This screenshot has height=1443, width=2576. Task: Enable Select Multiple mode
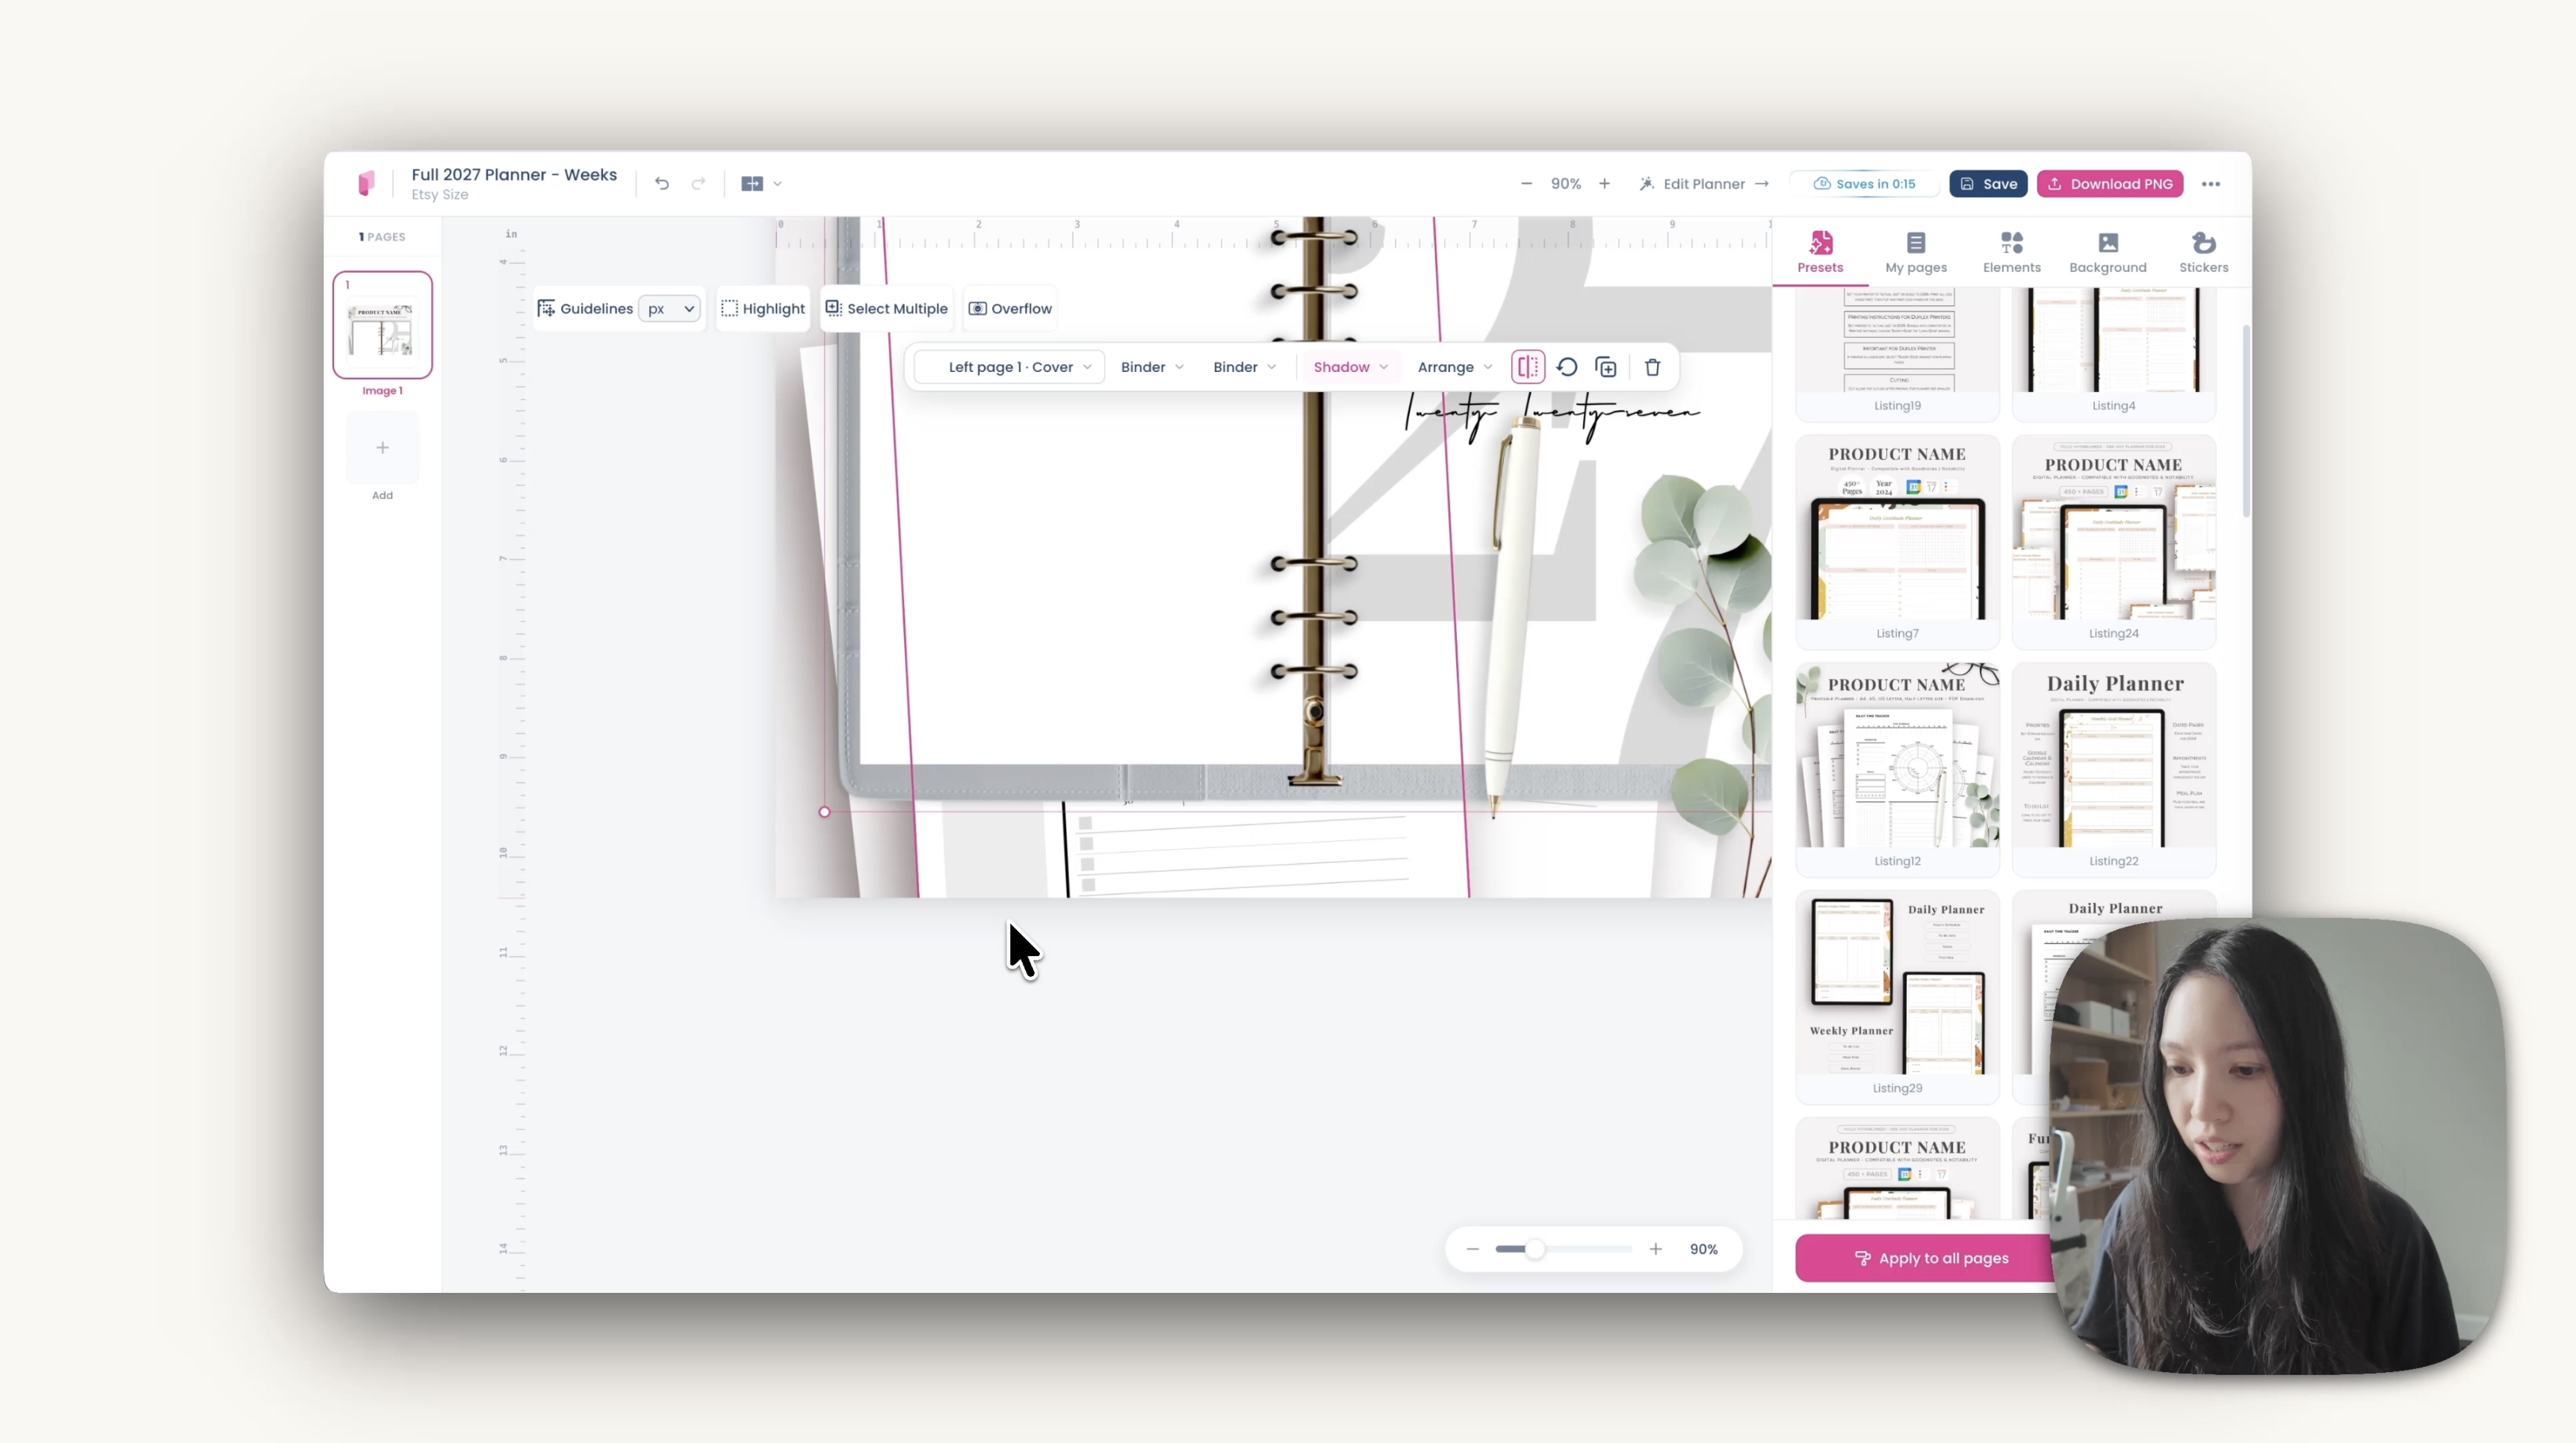point(886,309)
